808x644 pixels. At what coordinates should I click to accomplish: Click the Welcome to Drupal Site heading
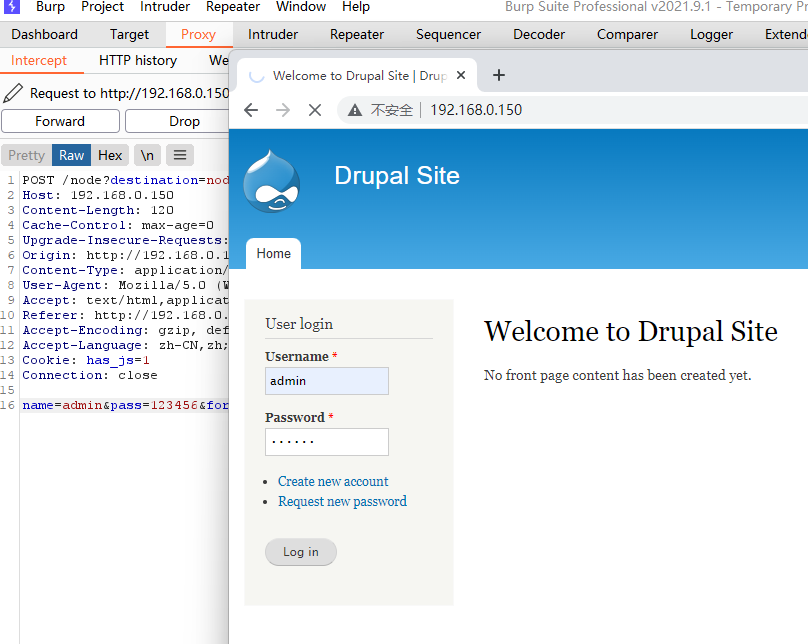tap(631, 331)
